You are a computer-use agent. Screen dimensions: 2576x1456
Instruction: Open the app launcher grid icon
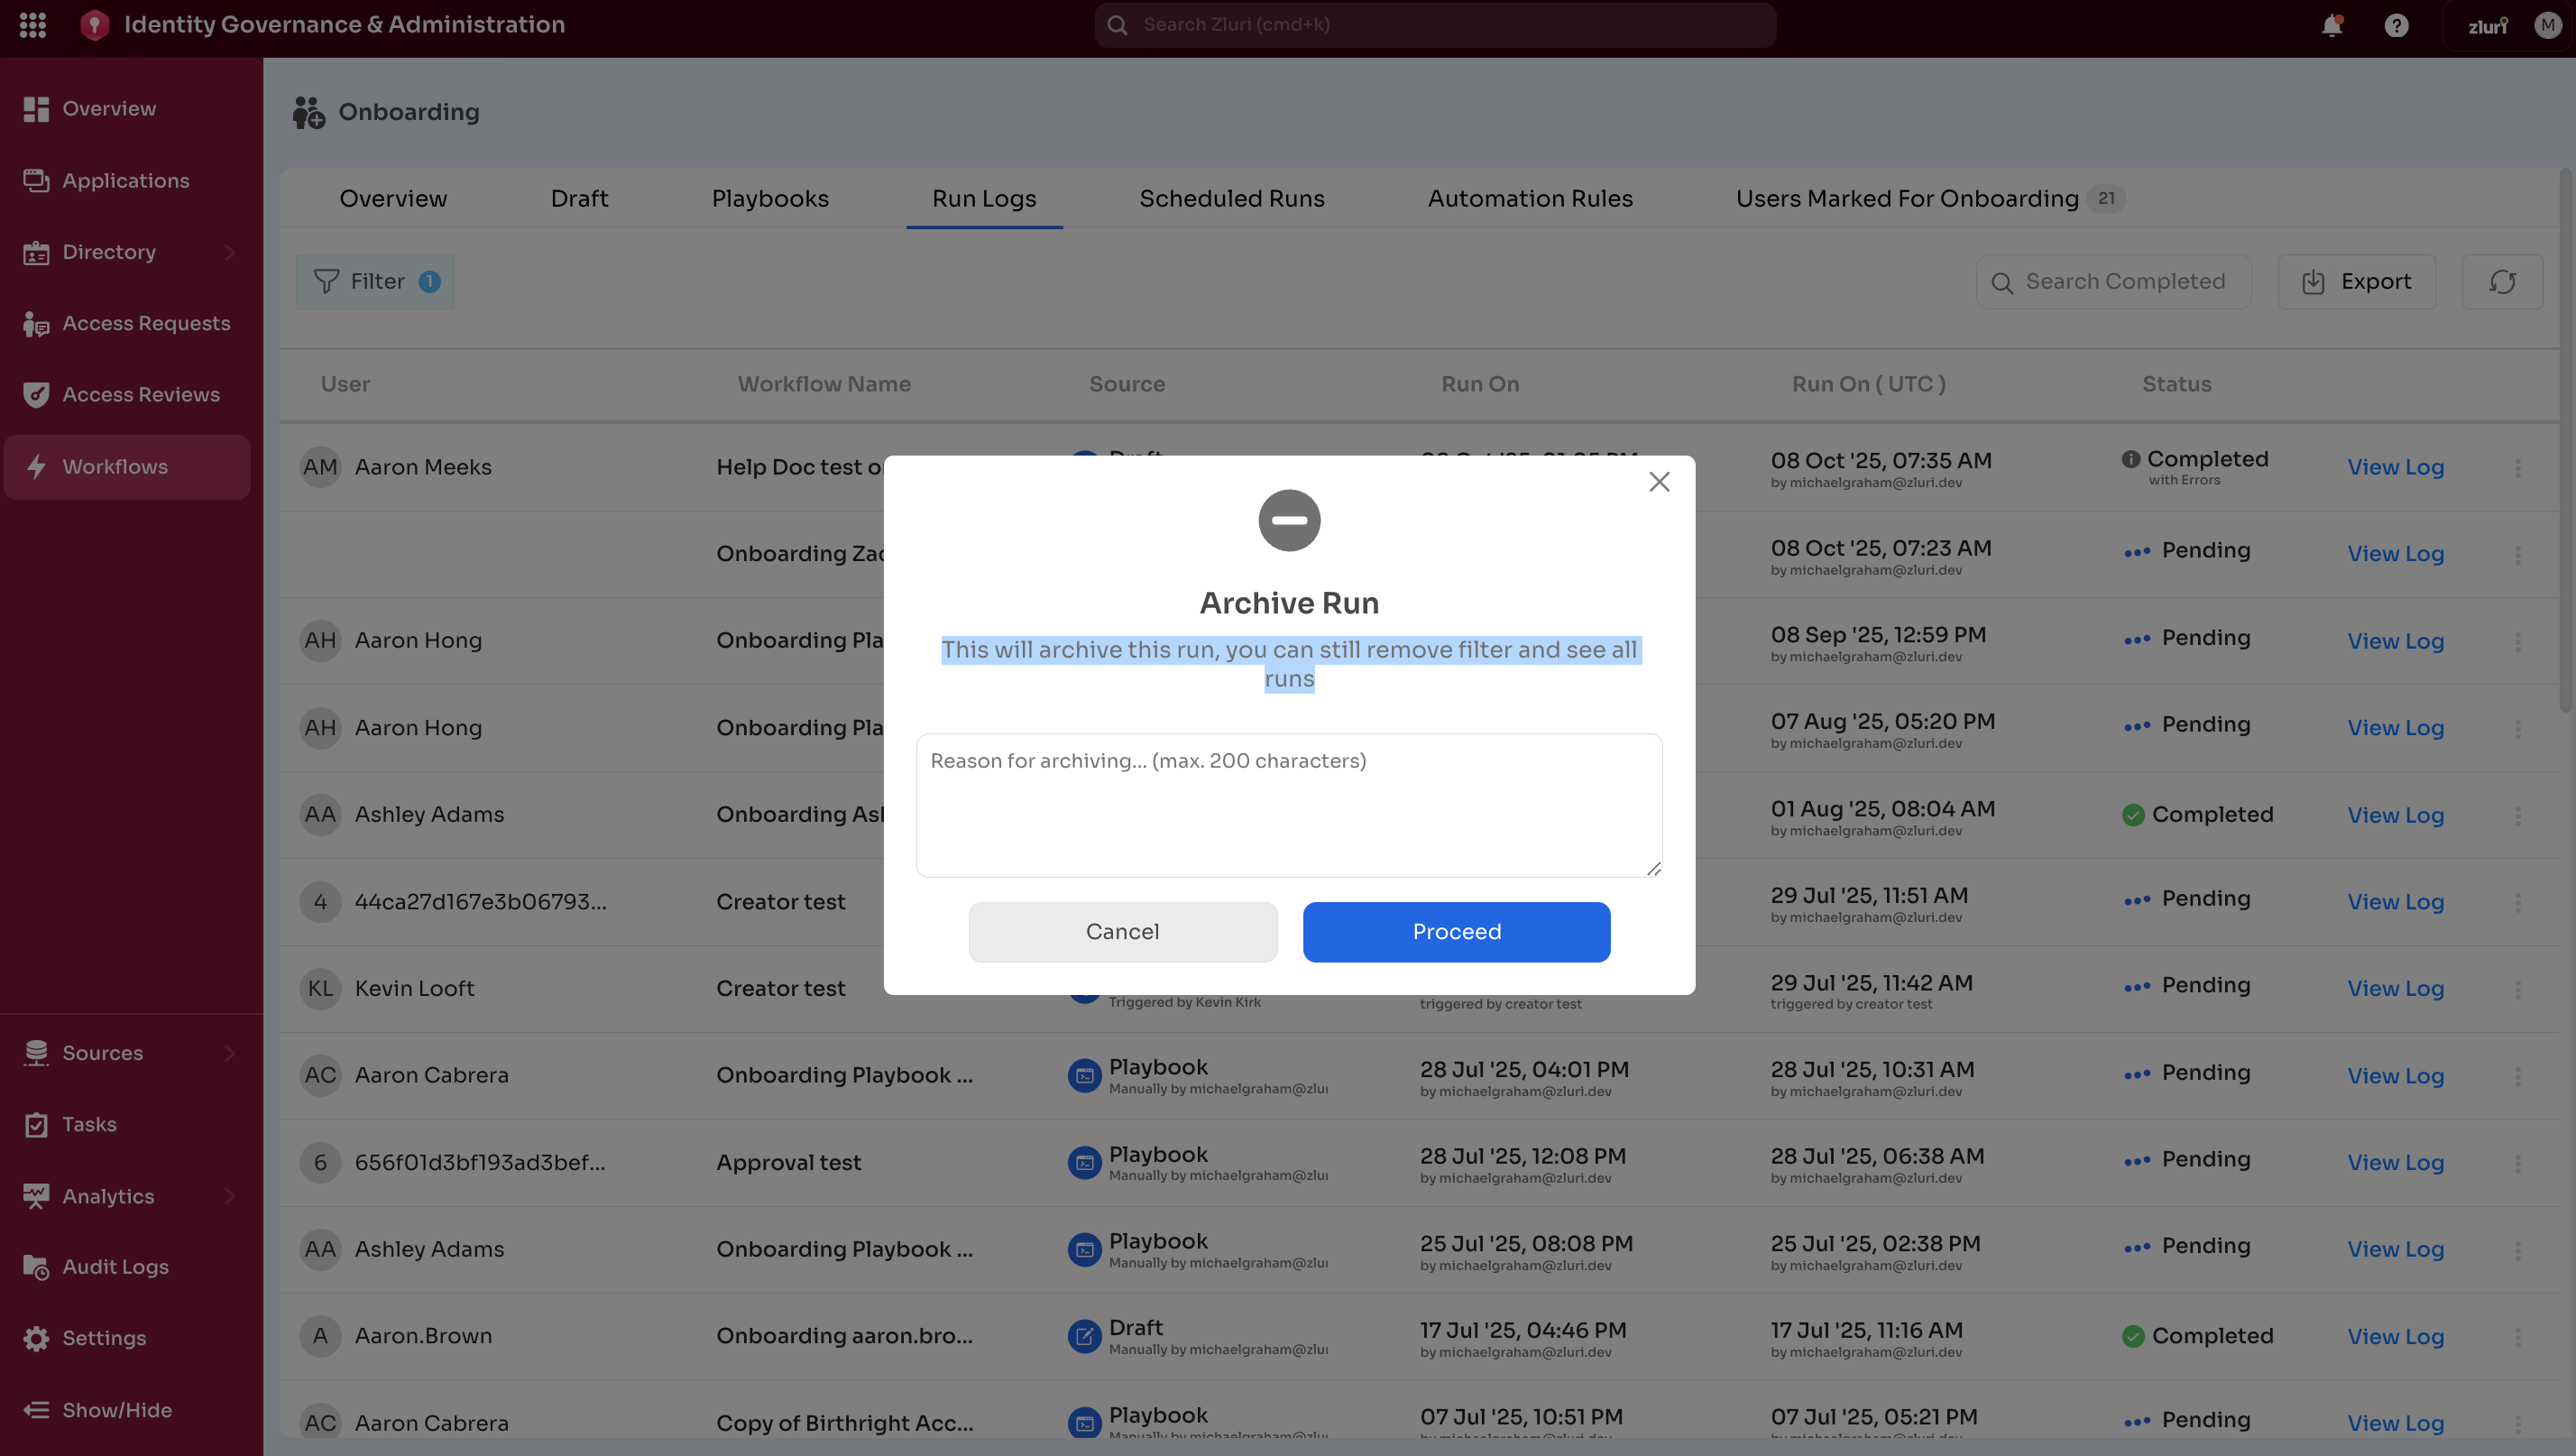click(33, 25)
